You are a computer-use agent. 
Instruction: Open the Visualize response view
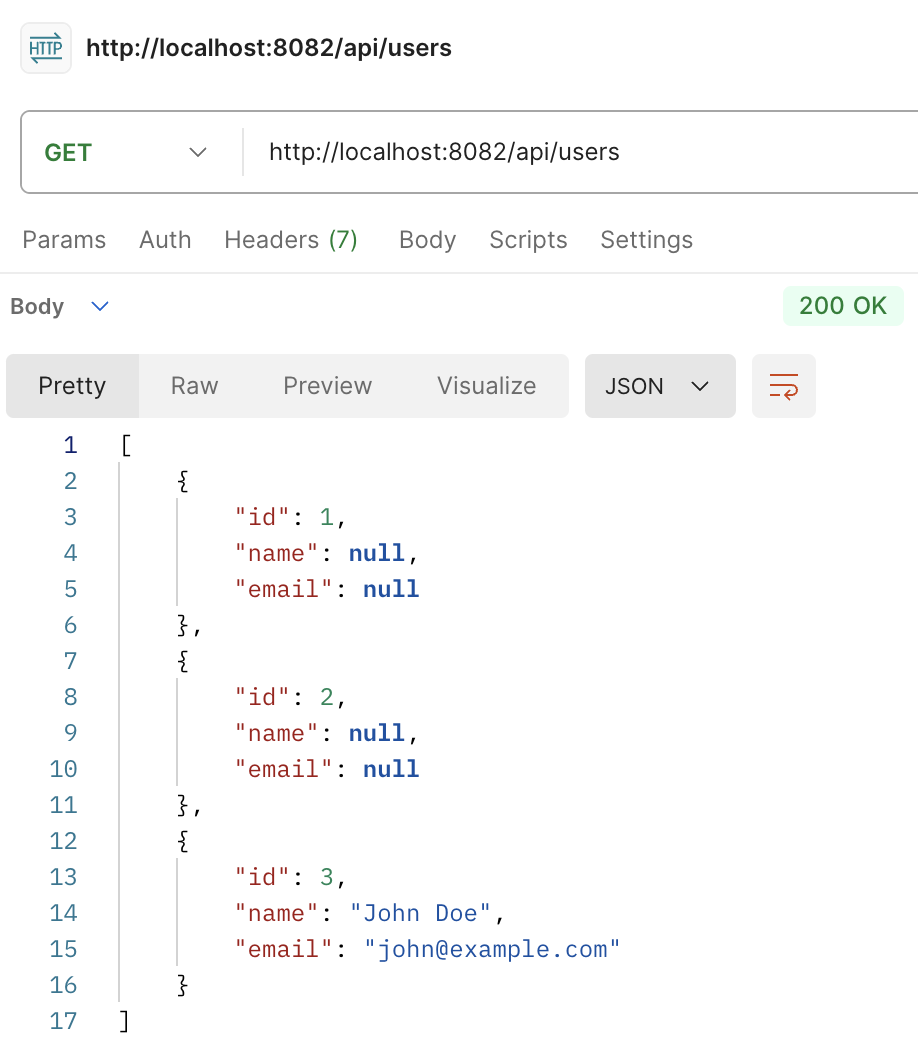click(486, 386)
